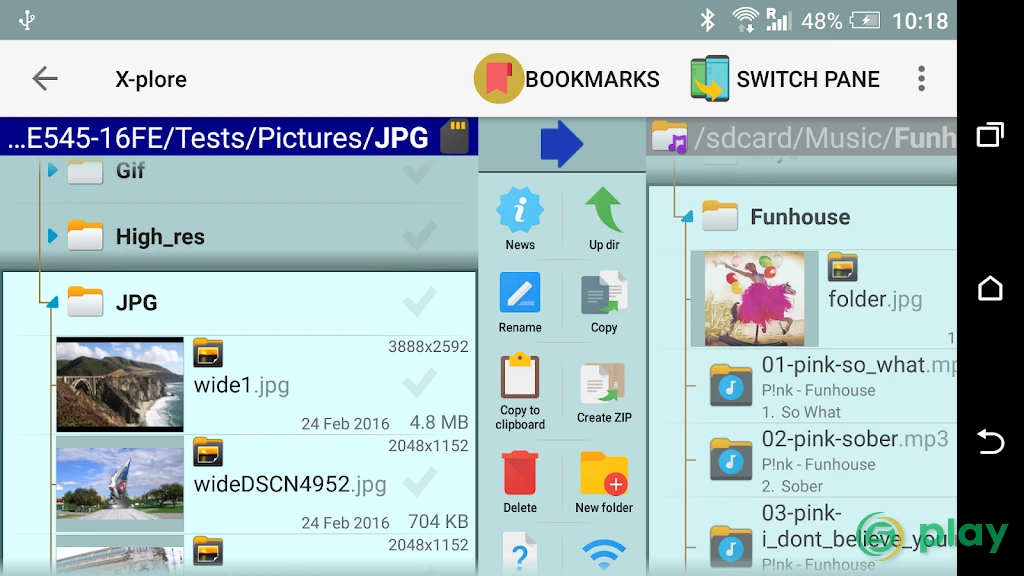This screenshot has width=1024, height=576.
Task: Open the Bookmarks icon
Action: [x=498, y=78]
